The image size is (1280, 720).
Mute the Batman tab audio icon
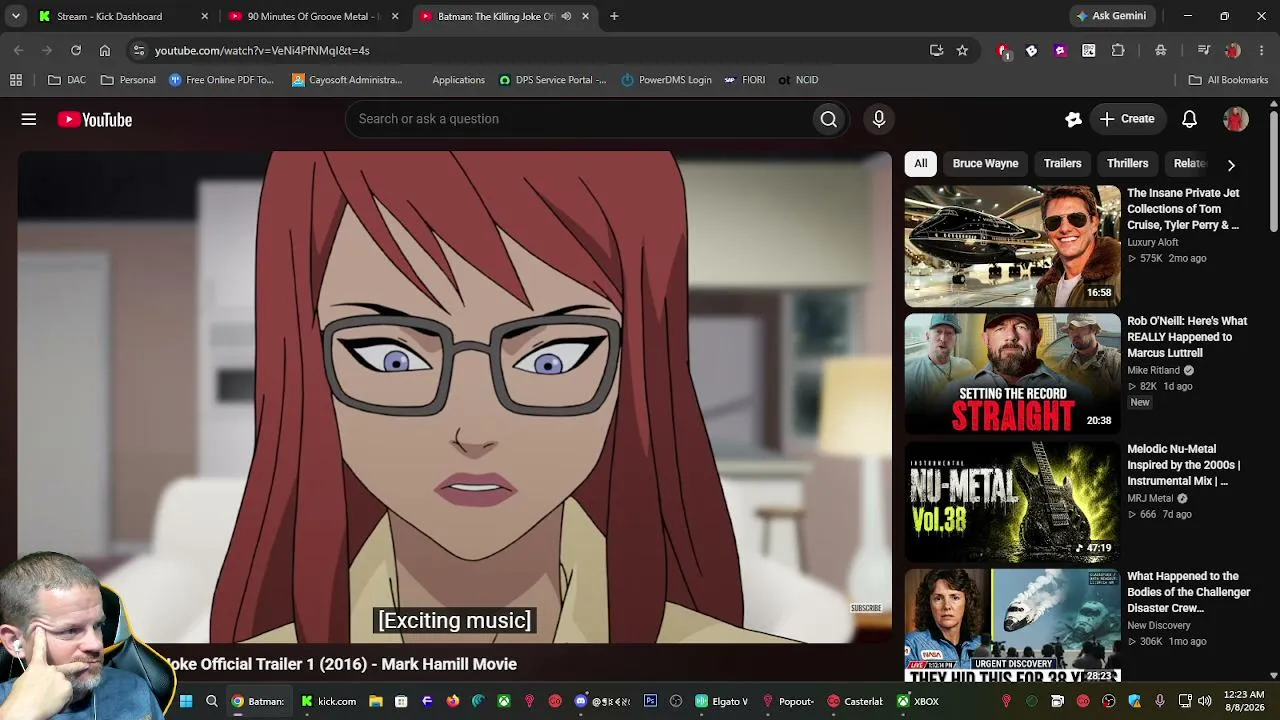click(566, 16)
